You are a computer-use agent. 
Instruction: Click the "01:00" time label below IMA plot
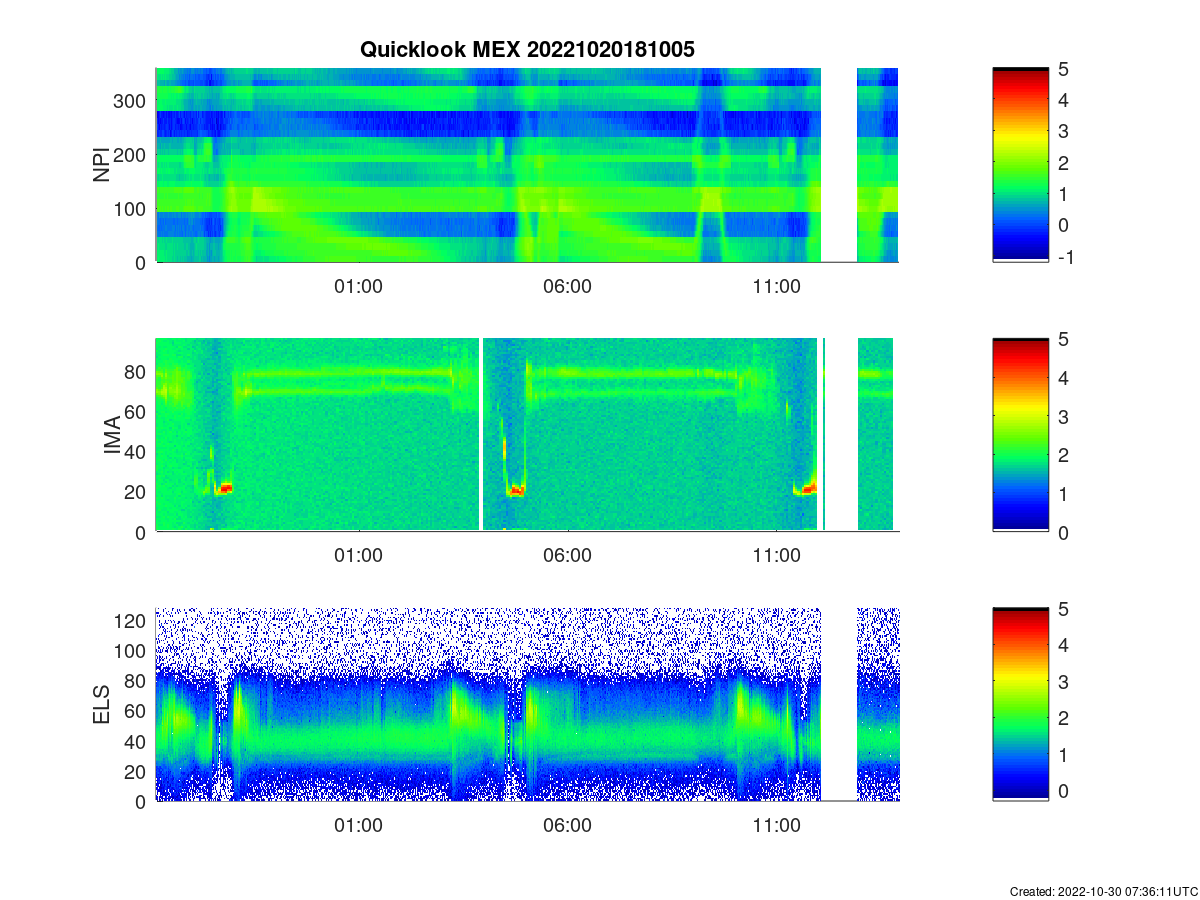tap(358, 556)
